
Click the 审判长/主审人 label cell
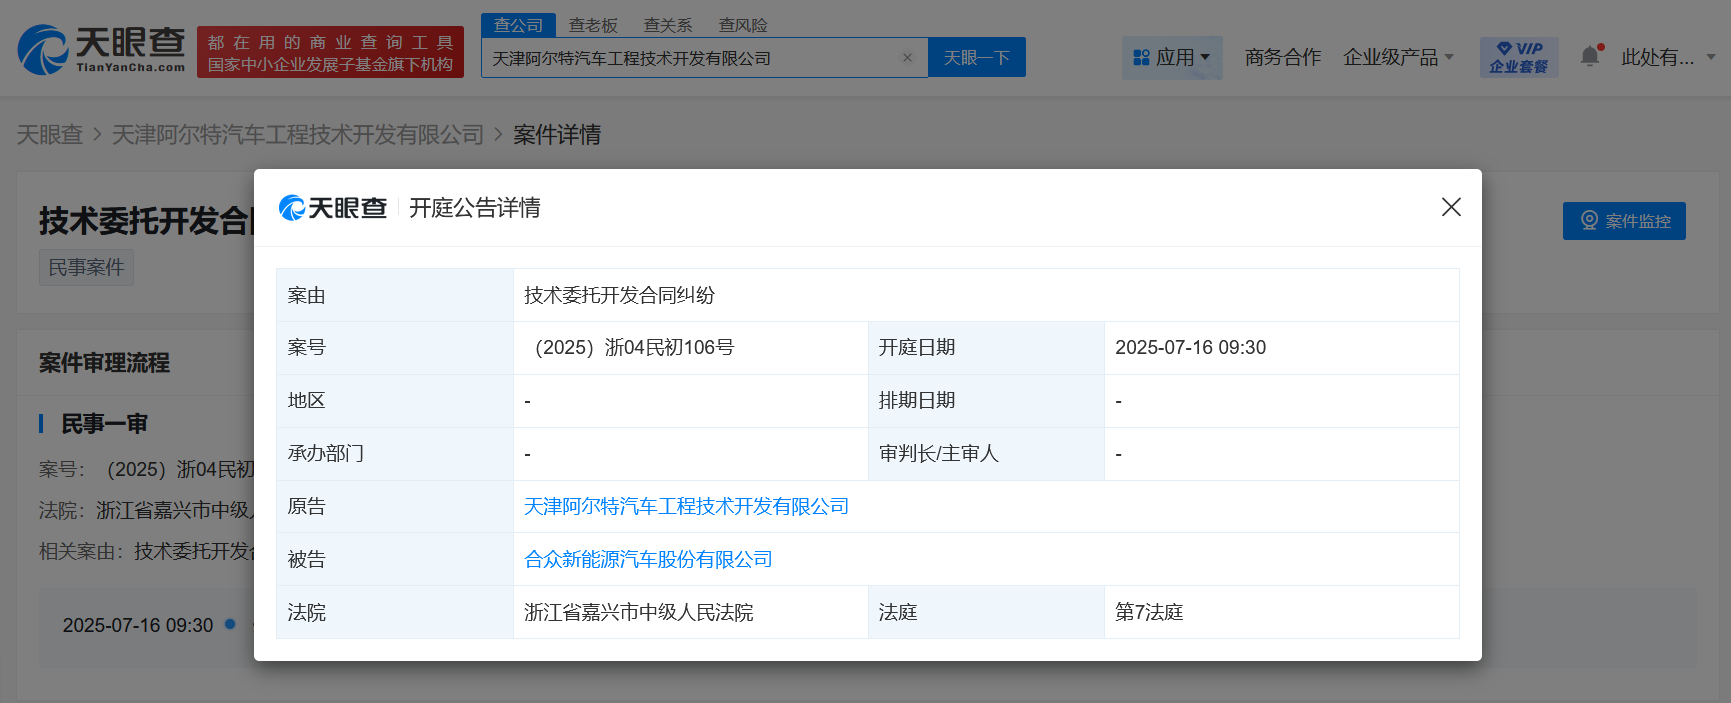click(986, 454)
